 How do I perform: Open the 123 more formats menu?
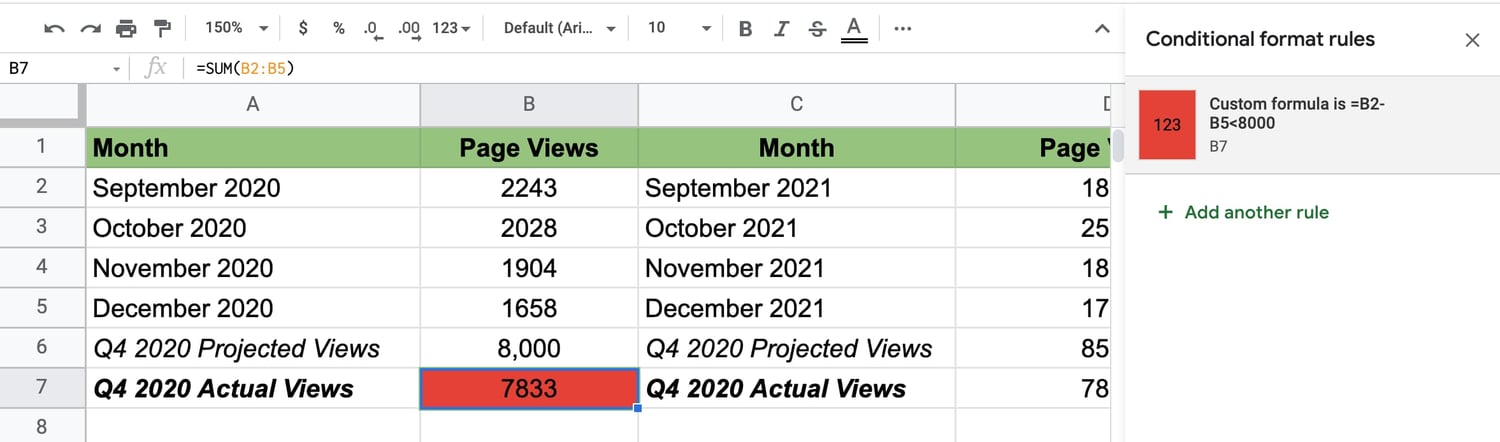[x=451, y=28]
